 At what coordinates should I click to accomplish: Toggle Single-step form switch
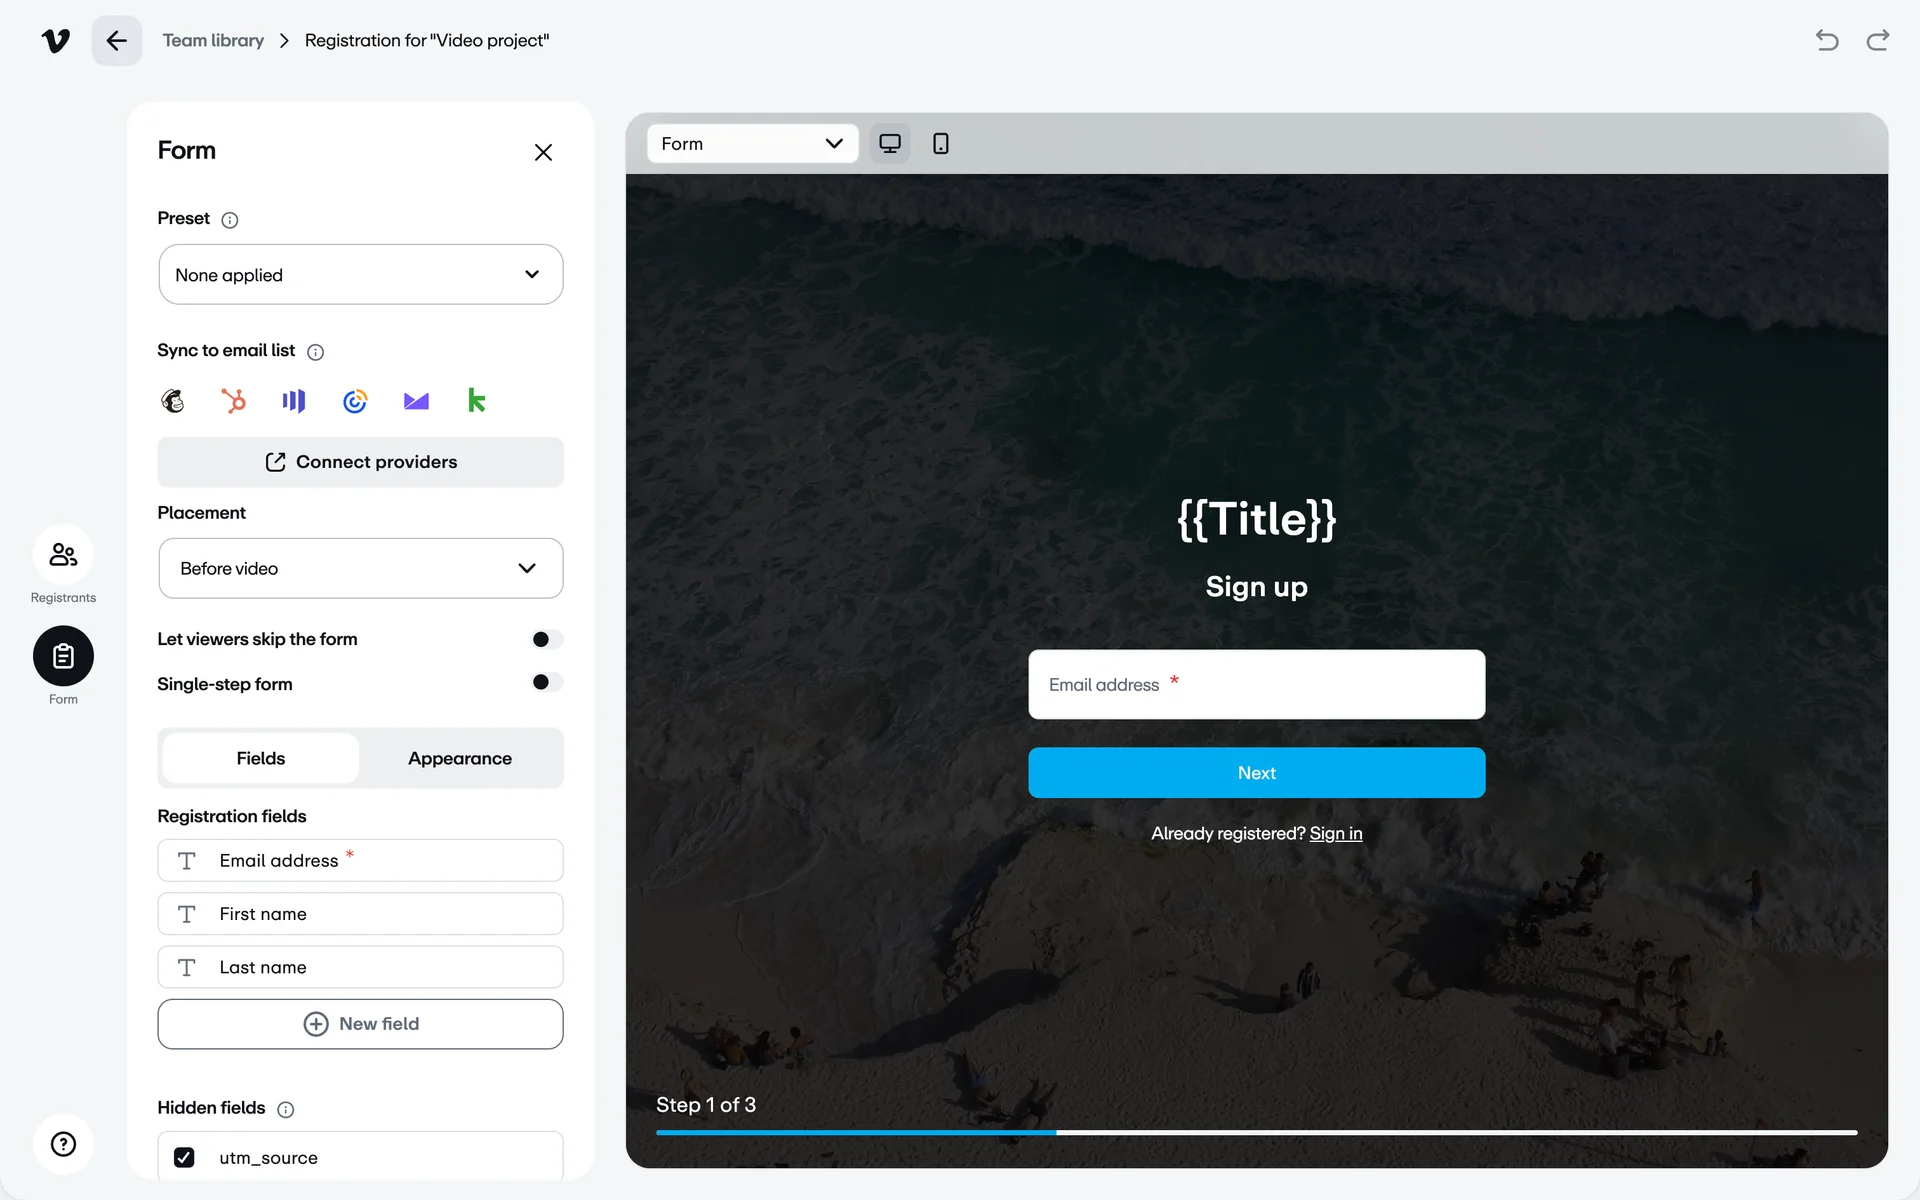coord(547,682)
